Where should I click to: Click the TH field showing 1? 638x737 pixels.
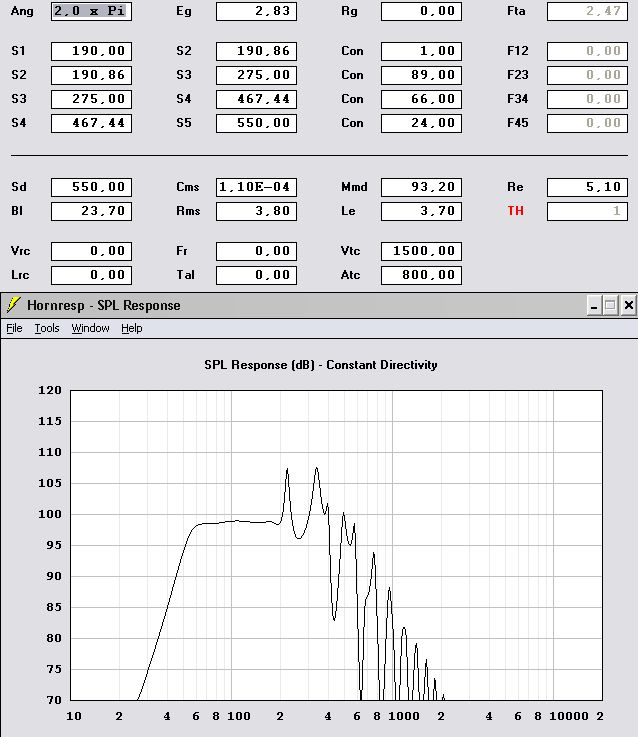[x=587, y=211]
